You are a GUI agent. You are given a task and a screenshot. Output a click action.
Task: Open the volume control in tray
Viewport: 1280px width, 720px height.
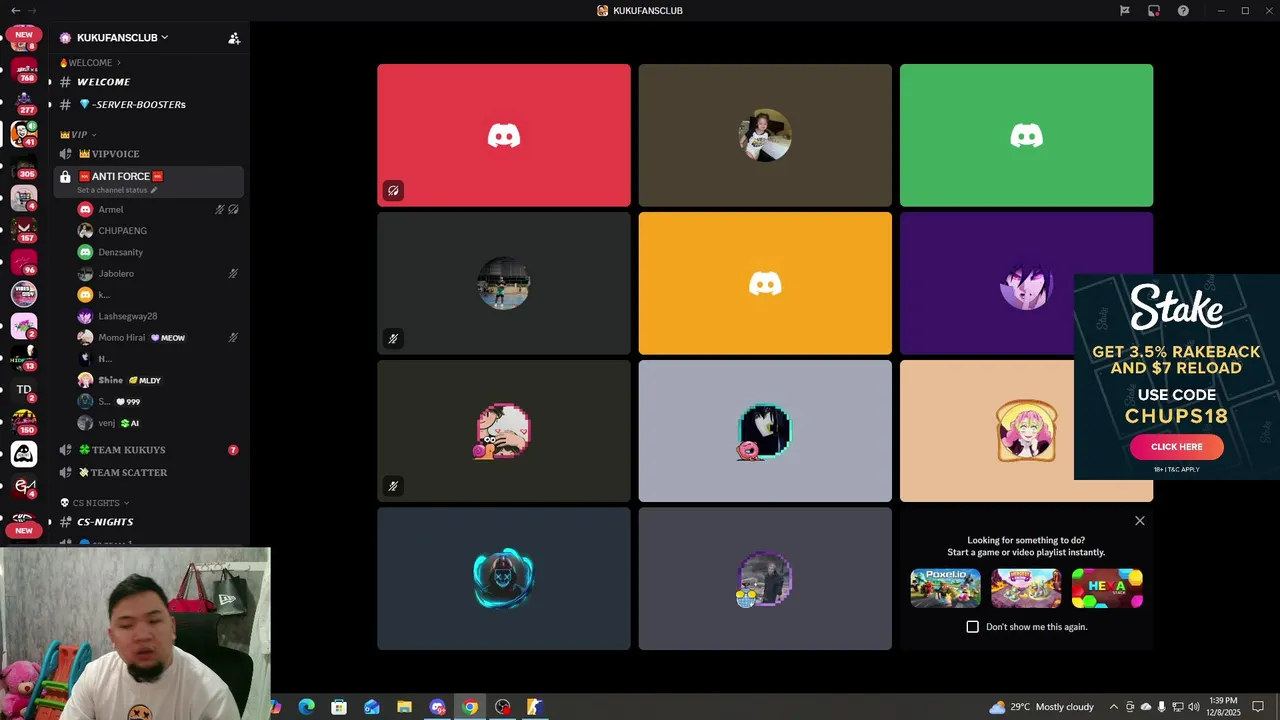(1194, 707)
